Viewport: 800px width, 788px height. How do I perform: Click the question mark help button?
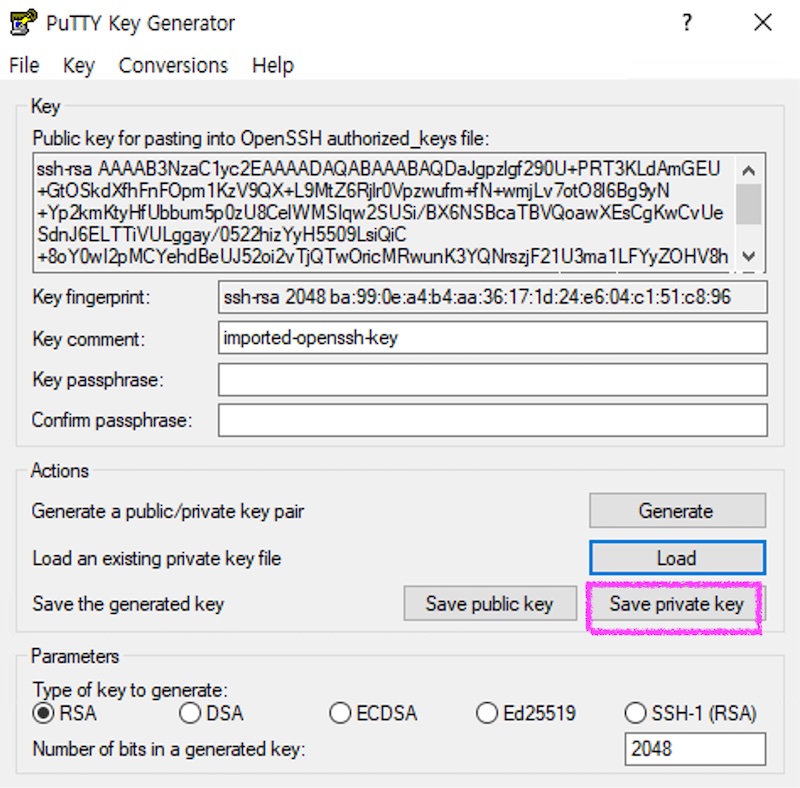pyautogui.click(x=687, y=22)
